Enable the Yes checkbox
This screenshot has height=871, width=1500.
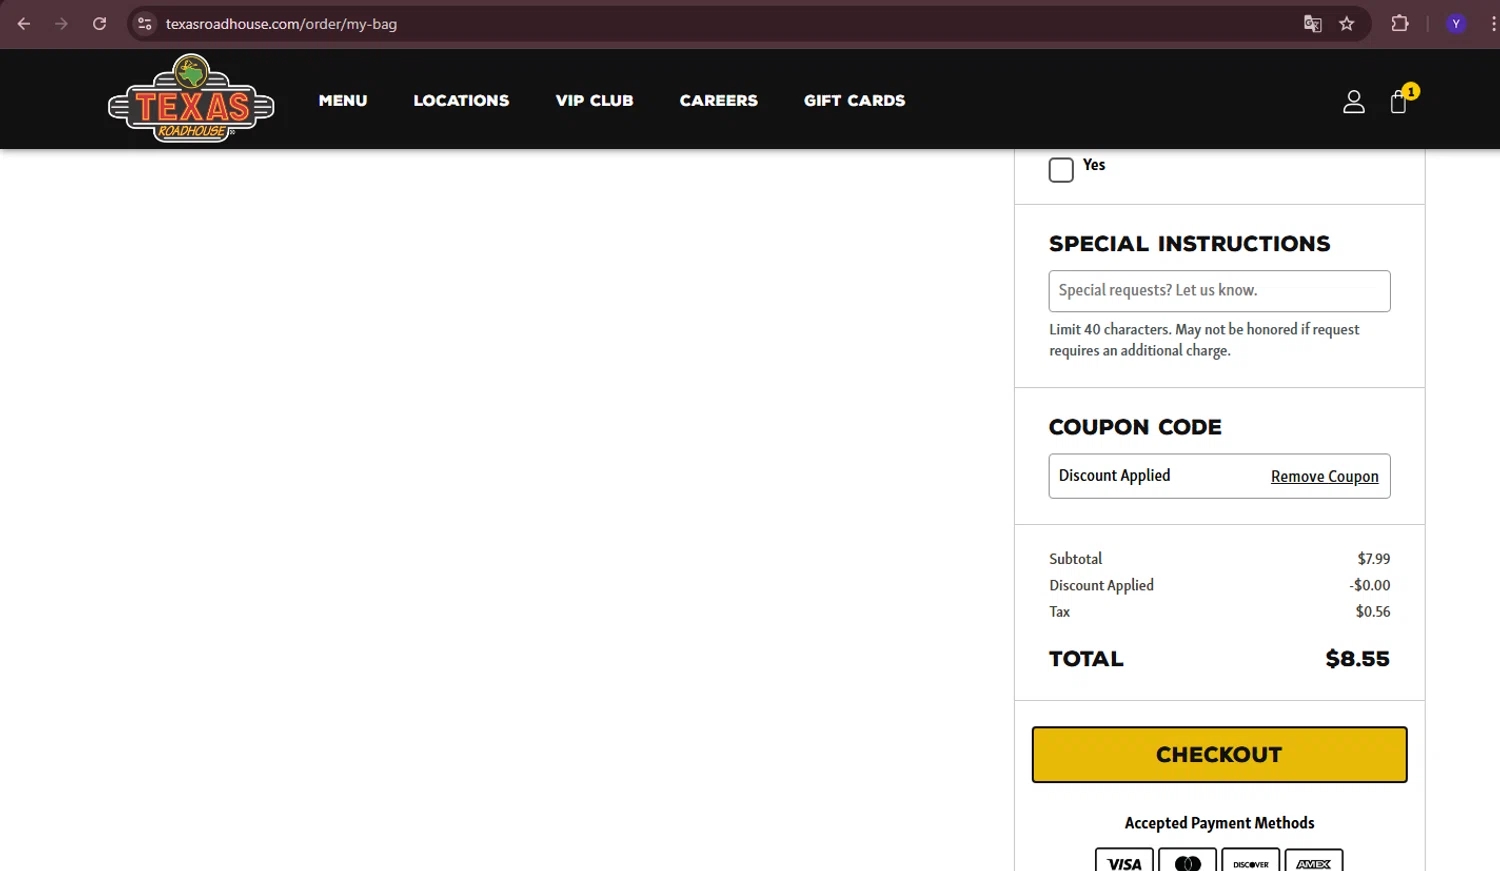point(1060,169)
